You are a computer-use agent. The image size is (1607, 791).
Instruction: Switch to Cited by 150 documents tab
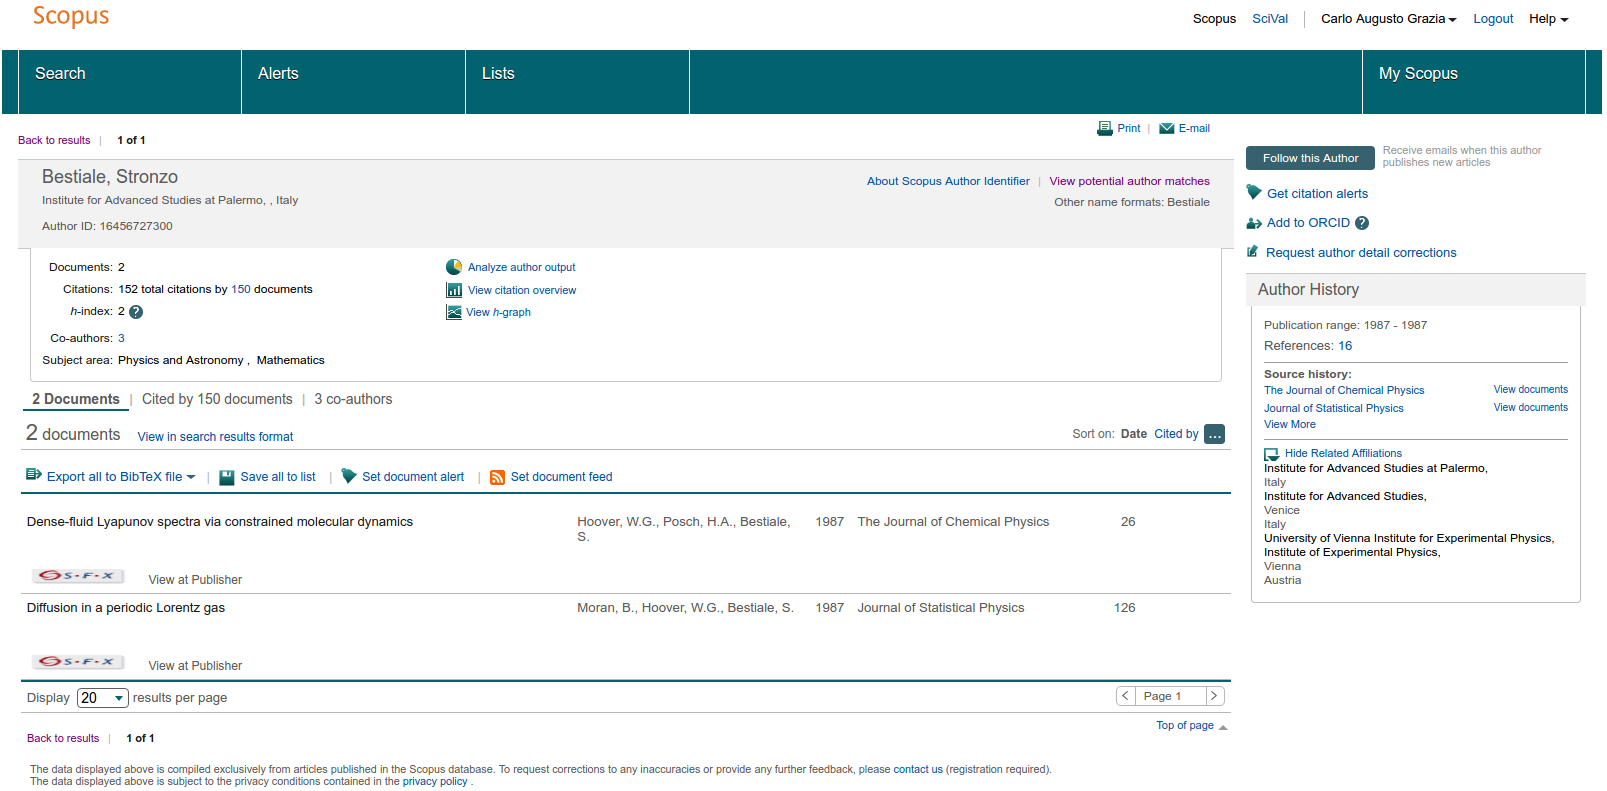(217, 399)
